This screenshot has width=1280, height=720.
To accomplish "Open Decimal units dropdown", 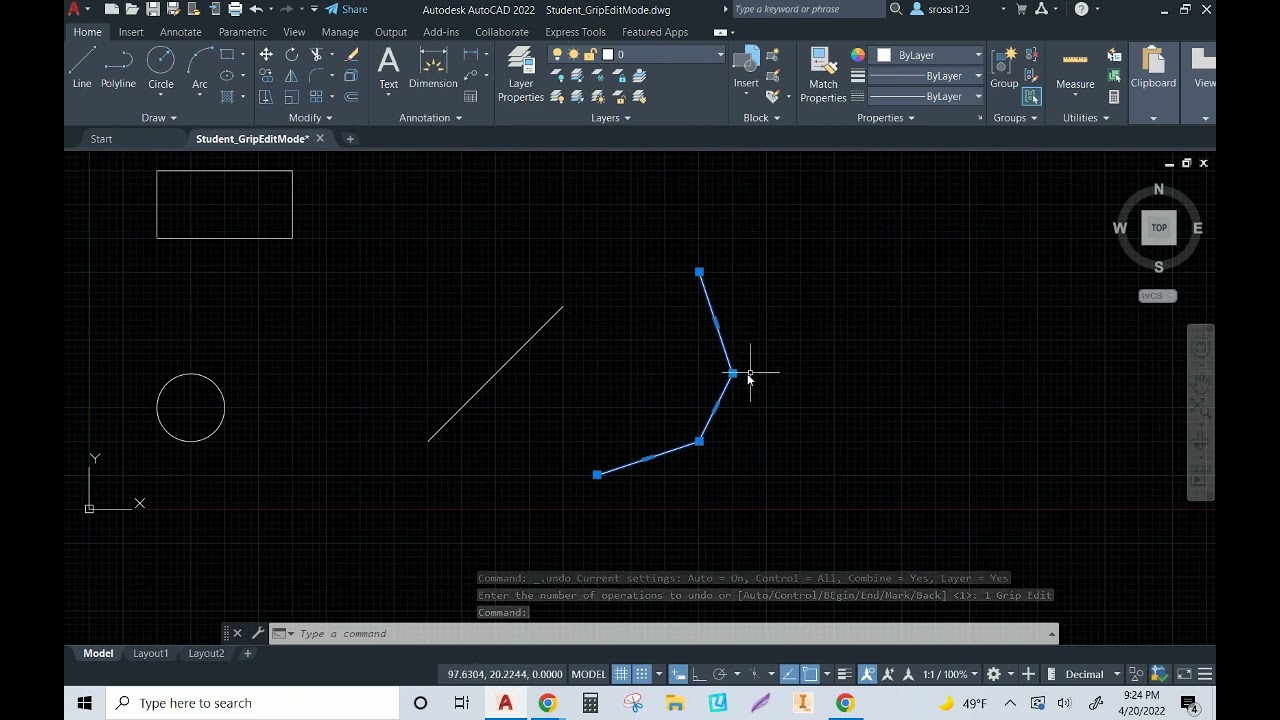I will (1092, 674).
